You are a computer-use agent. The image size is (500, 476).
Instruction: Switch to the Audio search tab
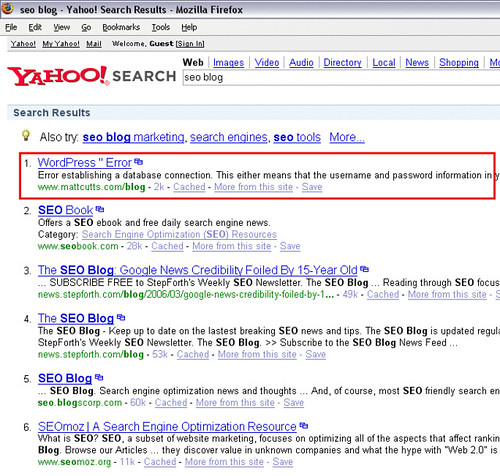point(301,62)
